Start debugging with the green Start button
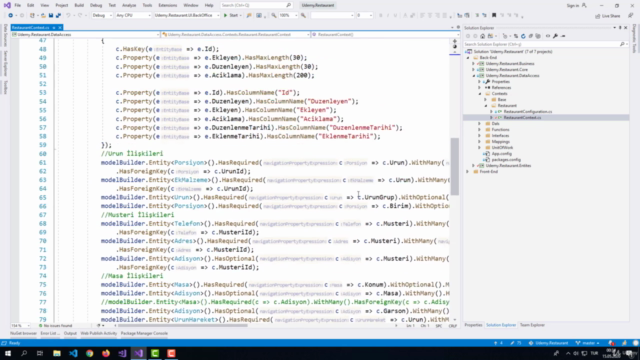This screenshot has width=640, height=360. pyautogui.click(x=231, y=16)
